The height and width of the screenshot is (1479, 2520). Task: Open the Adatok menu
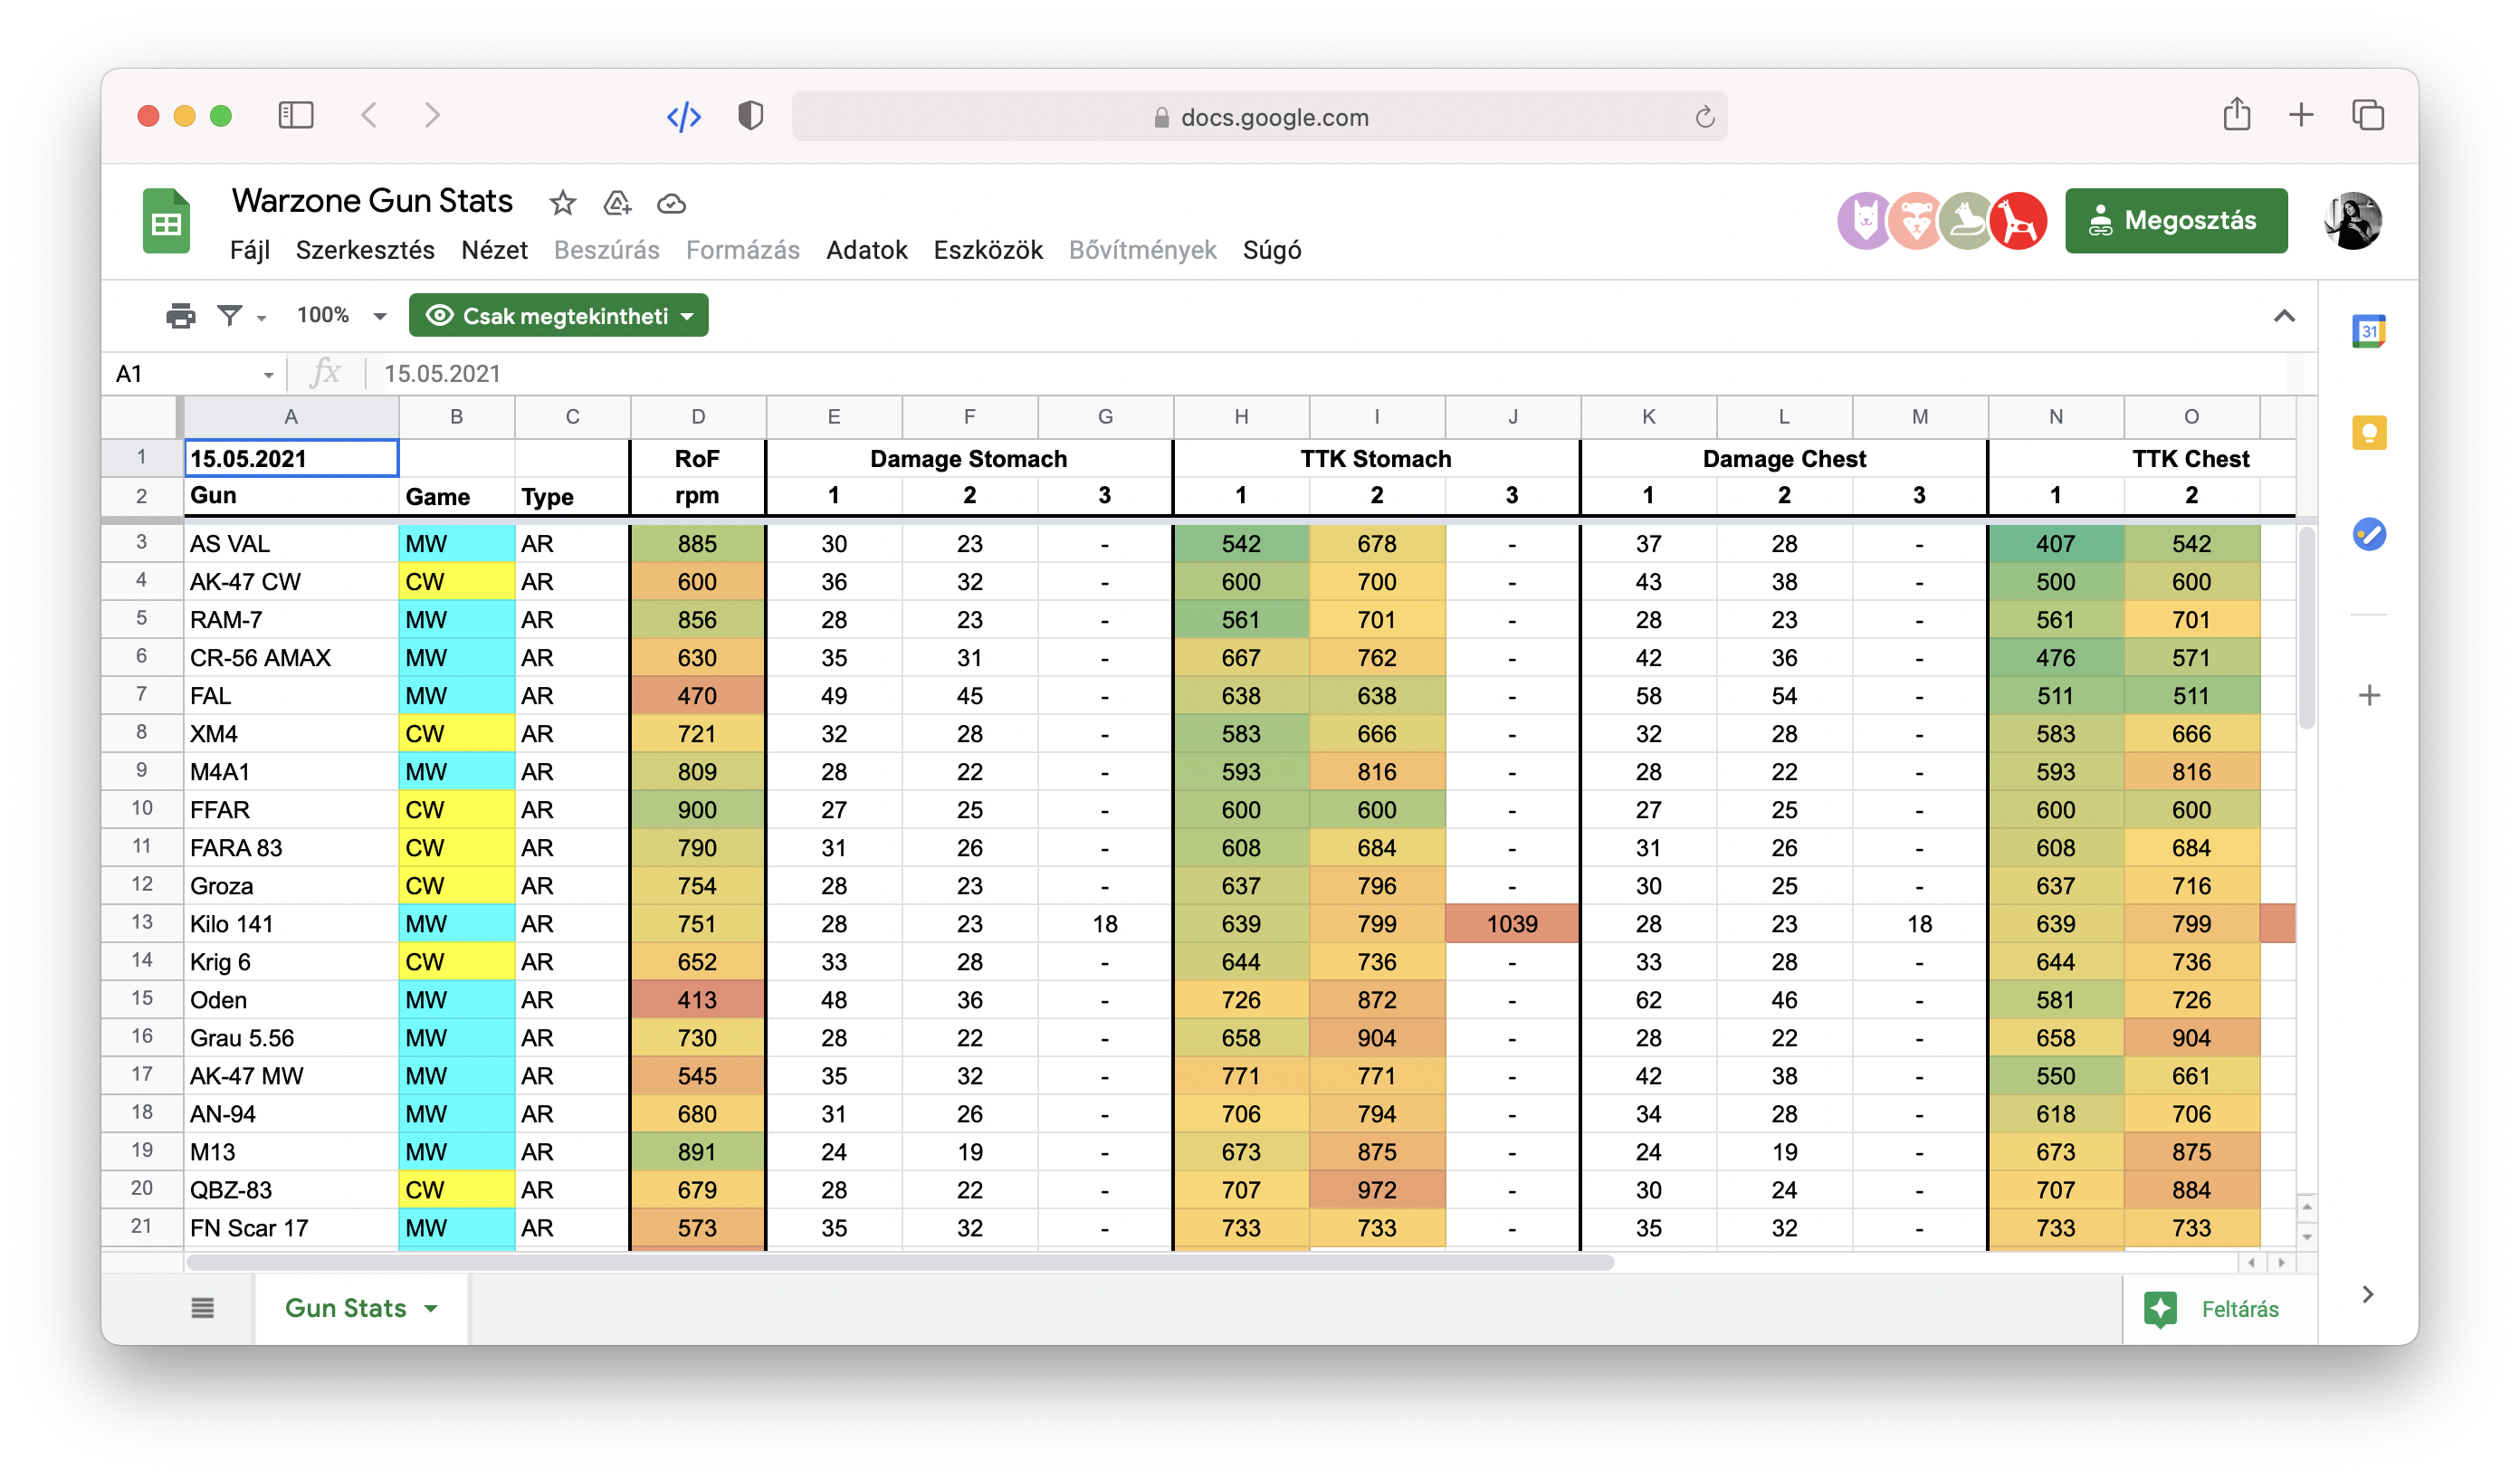866,250
